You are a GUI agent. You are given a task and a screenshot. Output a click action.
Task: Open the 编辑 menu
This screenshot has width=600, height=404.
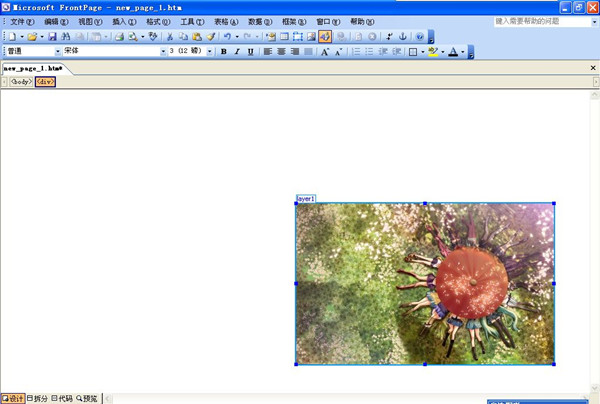(x=56, y=22)
